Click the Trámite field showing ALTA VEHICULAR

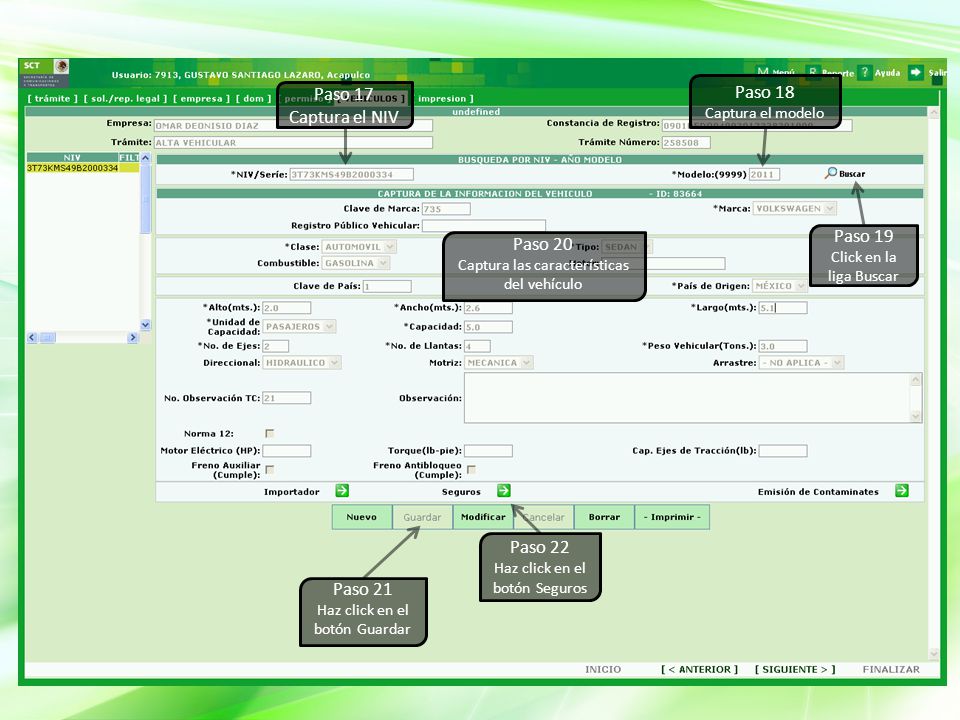[293, 143]
